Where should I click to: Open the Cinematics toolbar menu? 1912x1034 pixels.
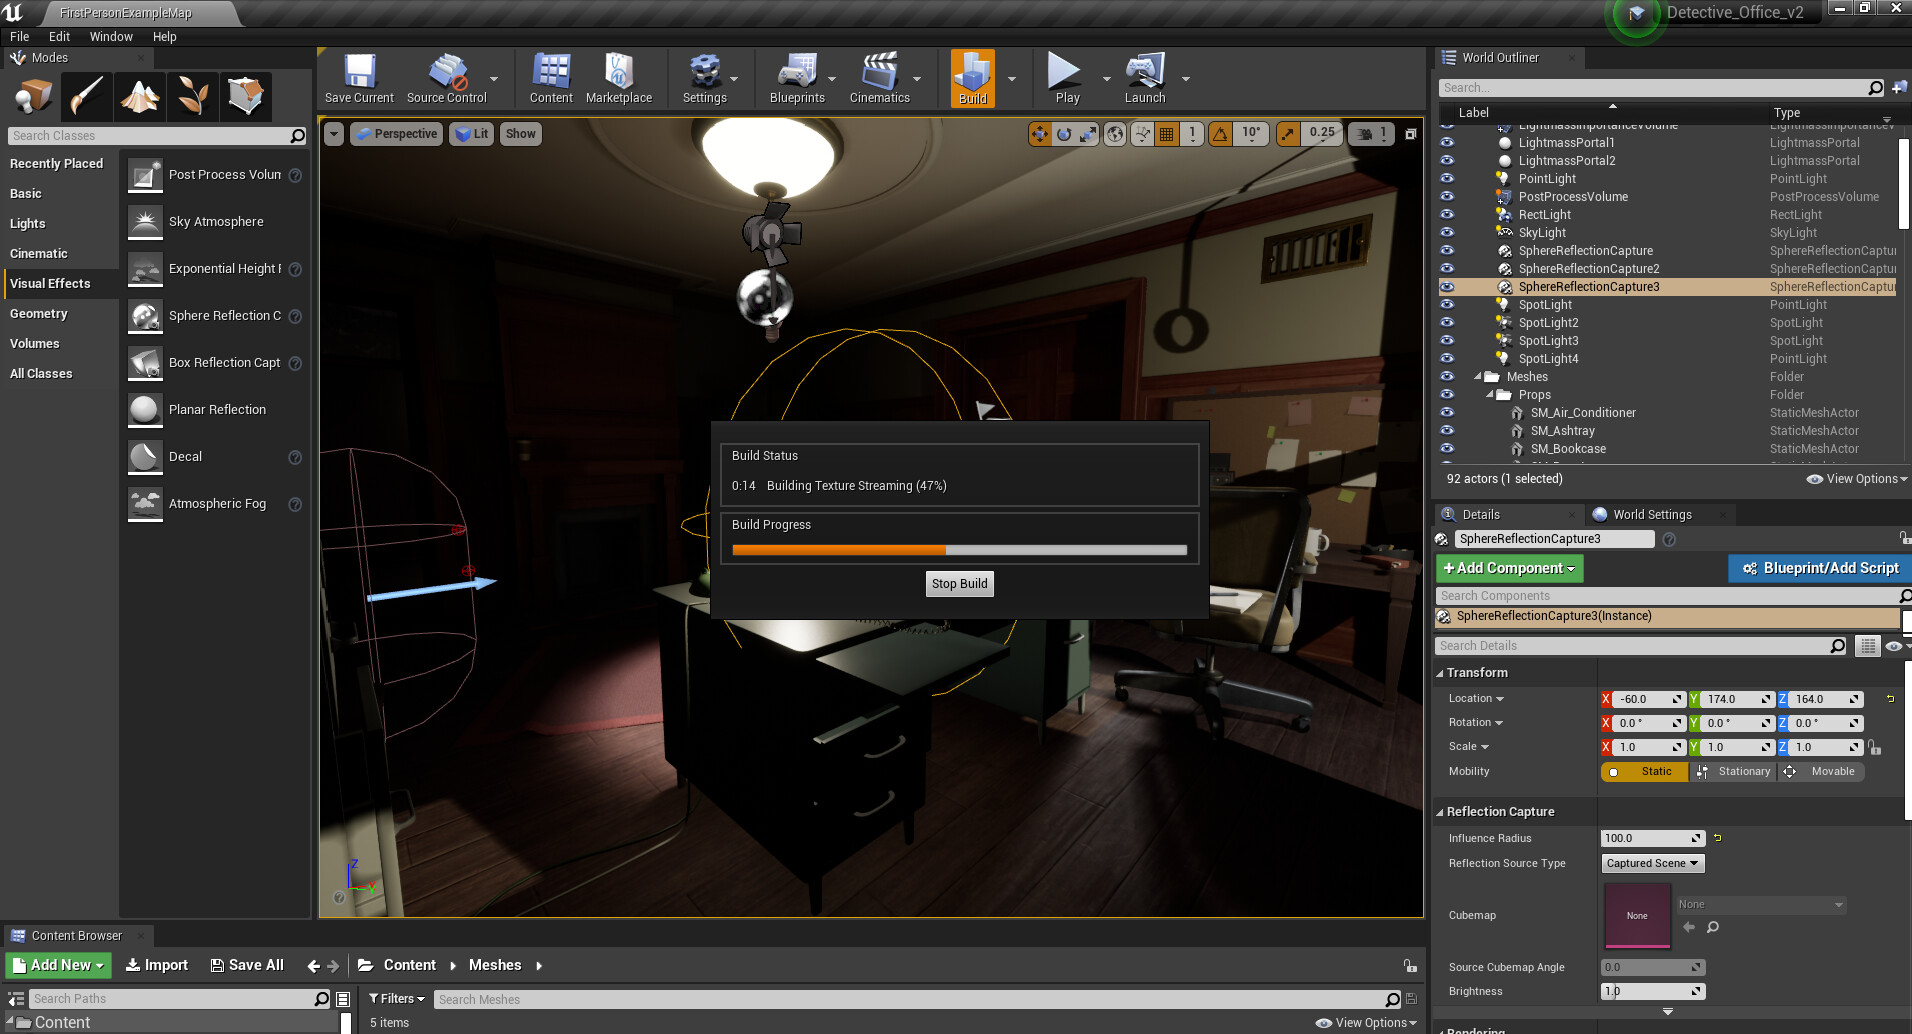coord(878,78)
